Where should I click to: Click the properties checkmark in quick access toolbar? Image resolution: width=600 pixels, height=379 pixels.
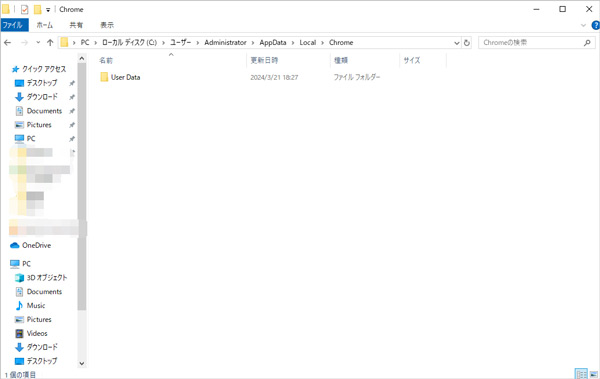24,10
